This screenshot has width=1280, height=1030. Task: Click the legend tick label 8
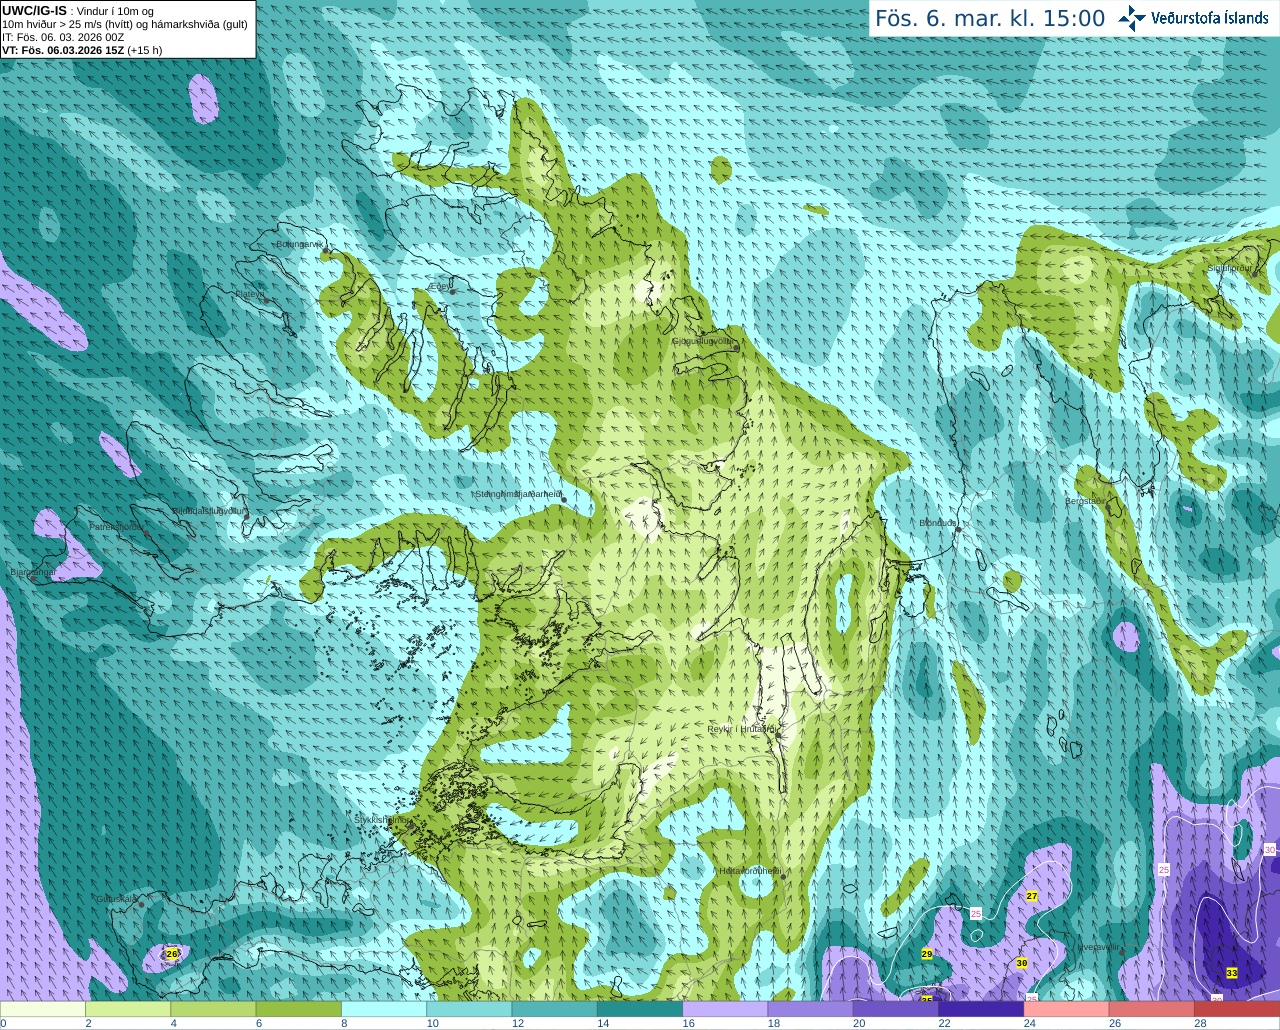[x=344, y=1023]
